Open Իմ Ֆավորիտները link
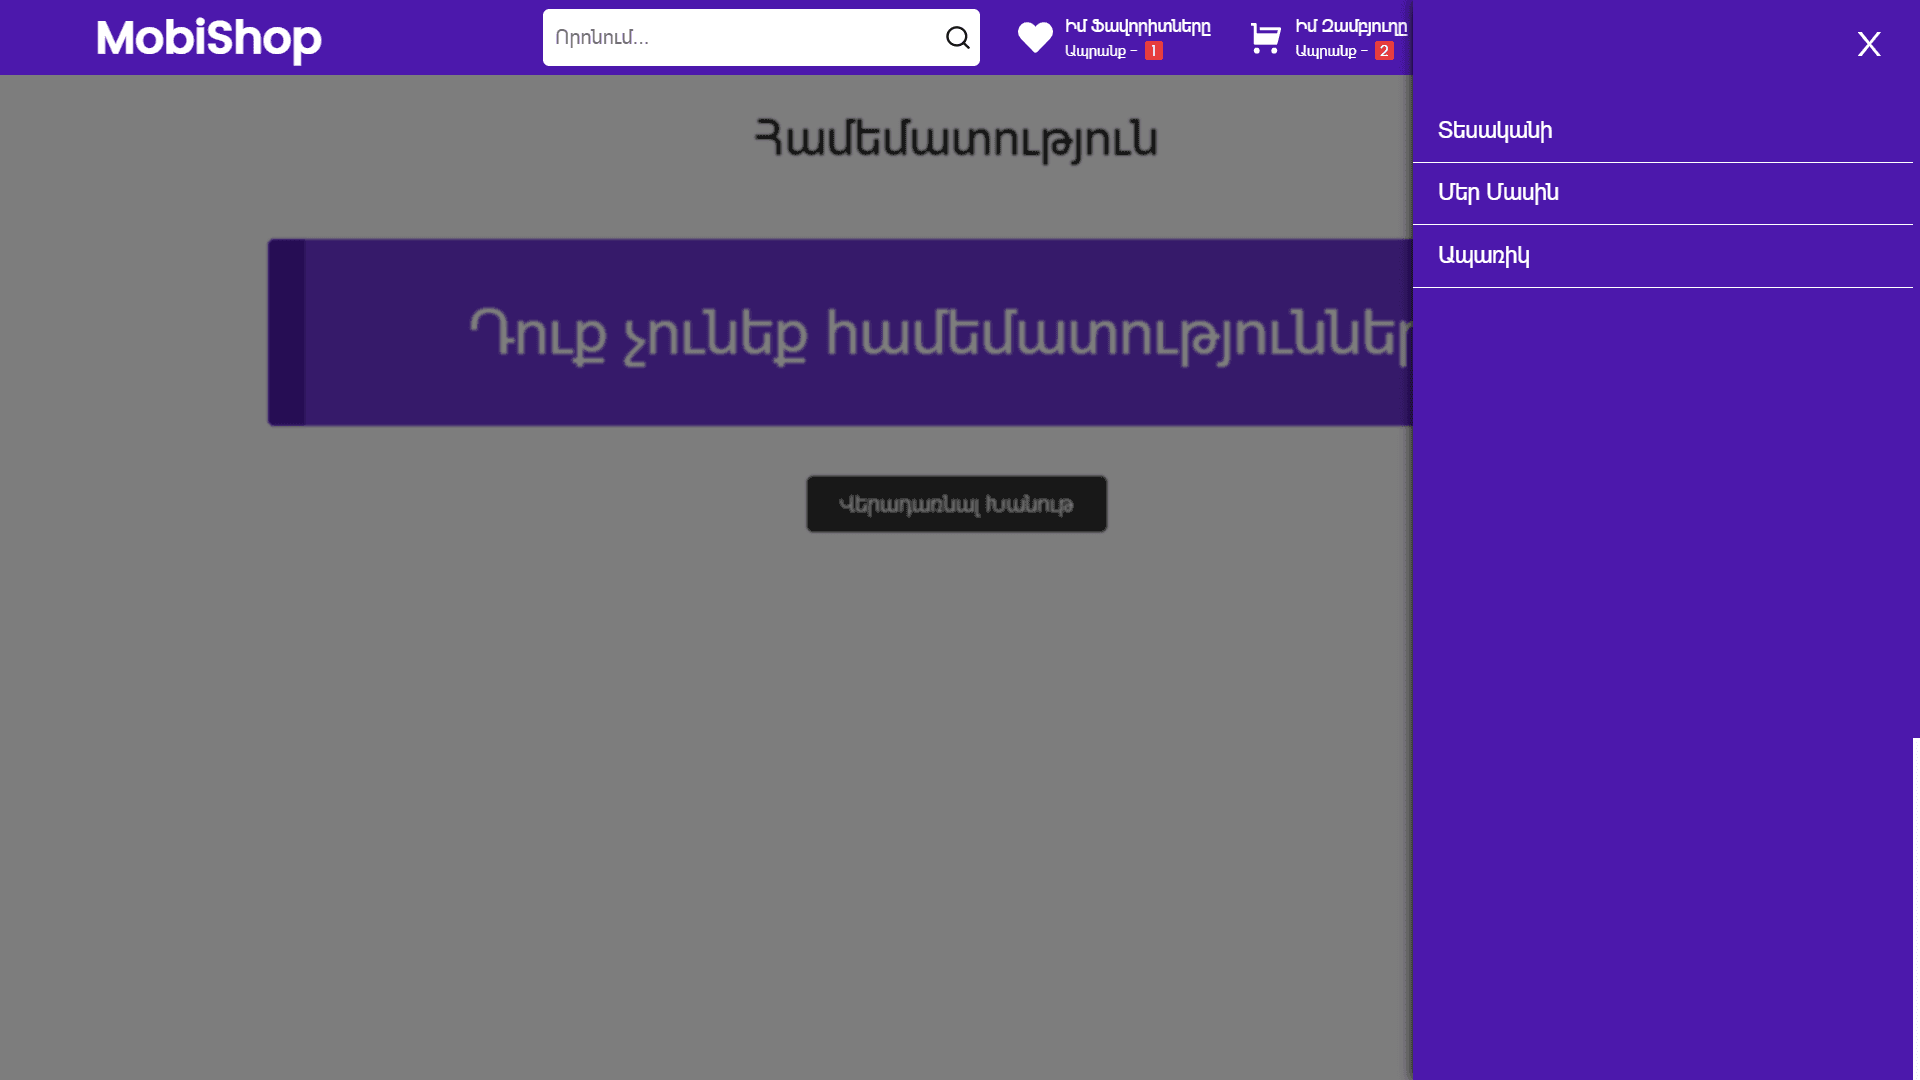 point(1137,26)
